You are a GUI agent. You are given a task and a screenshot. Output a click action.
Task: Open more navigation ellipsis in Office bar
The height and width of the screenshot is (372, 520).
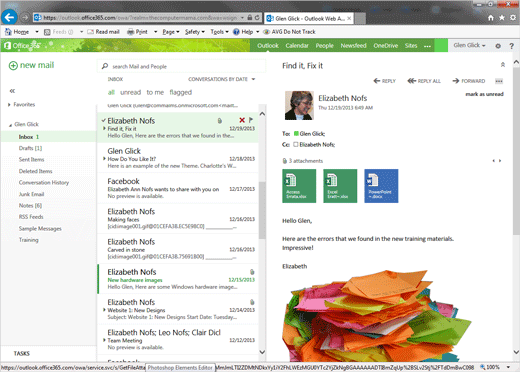coord(427,46)
